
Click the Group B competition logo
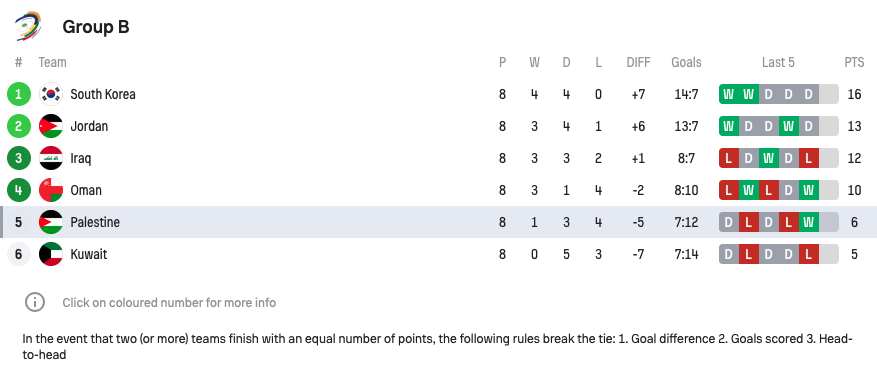28,26
